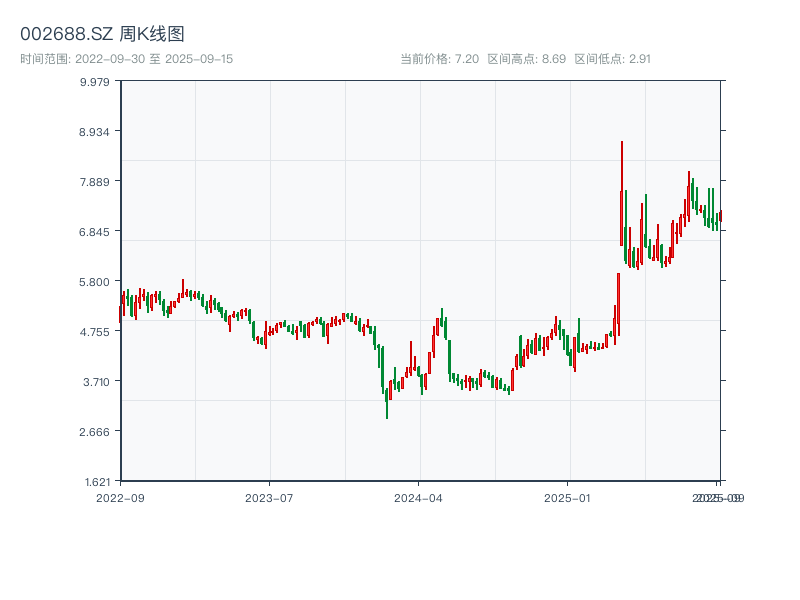Click the tallest red candle's peak wick
This screenshot has height=600, width=800.
point(622,144)
